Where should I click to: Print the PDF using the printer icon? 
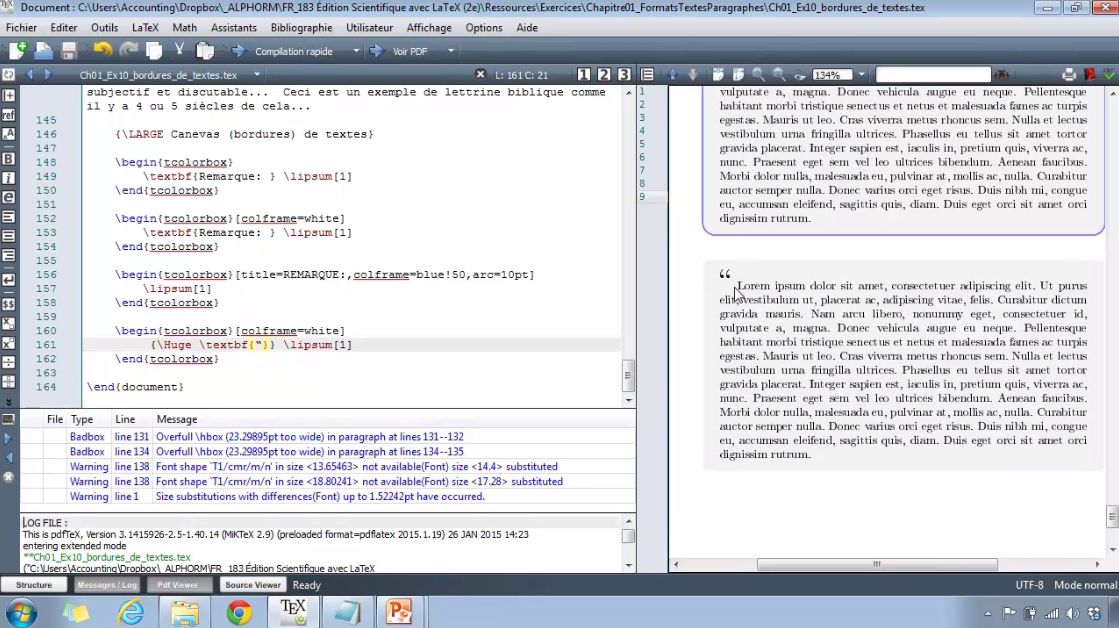point(1068,73)
